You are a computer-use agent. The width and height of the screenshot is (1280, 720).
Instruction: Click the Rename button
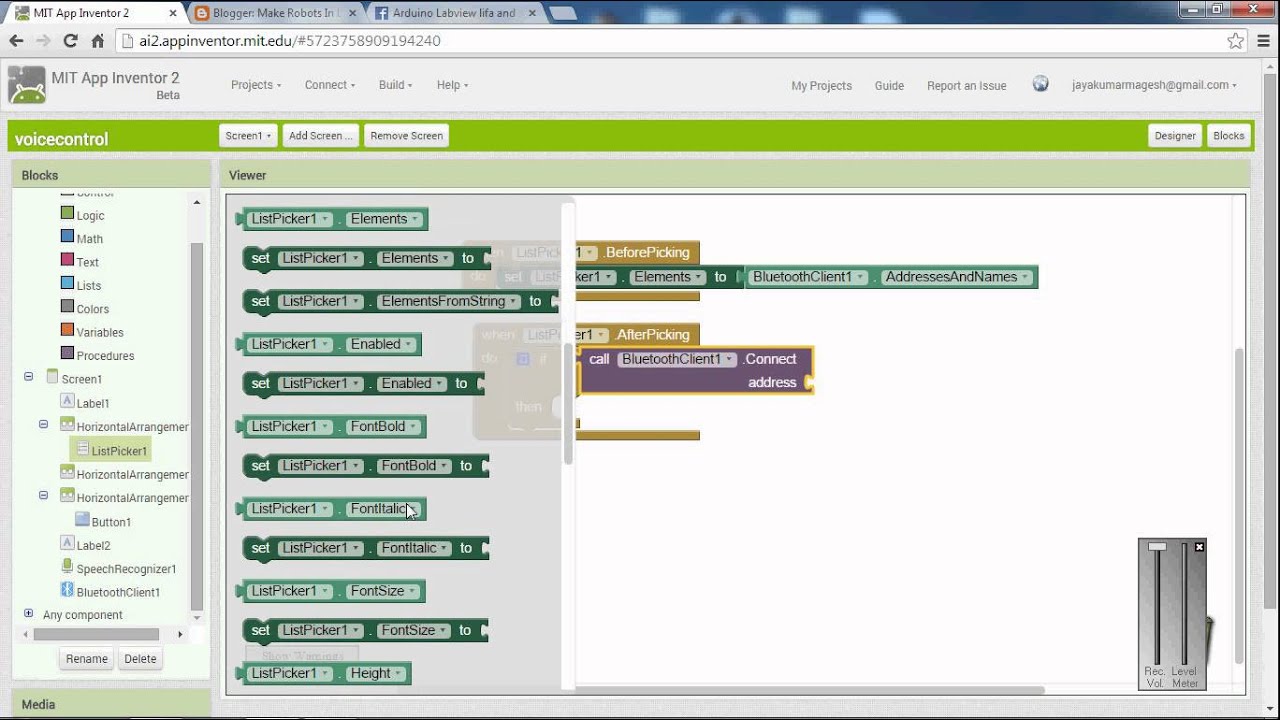87,659
